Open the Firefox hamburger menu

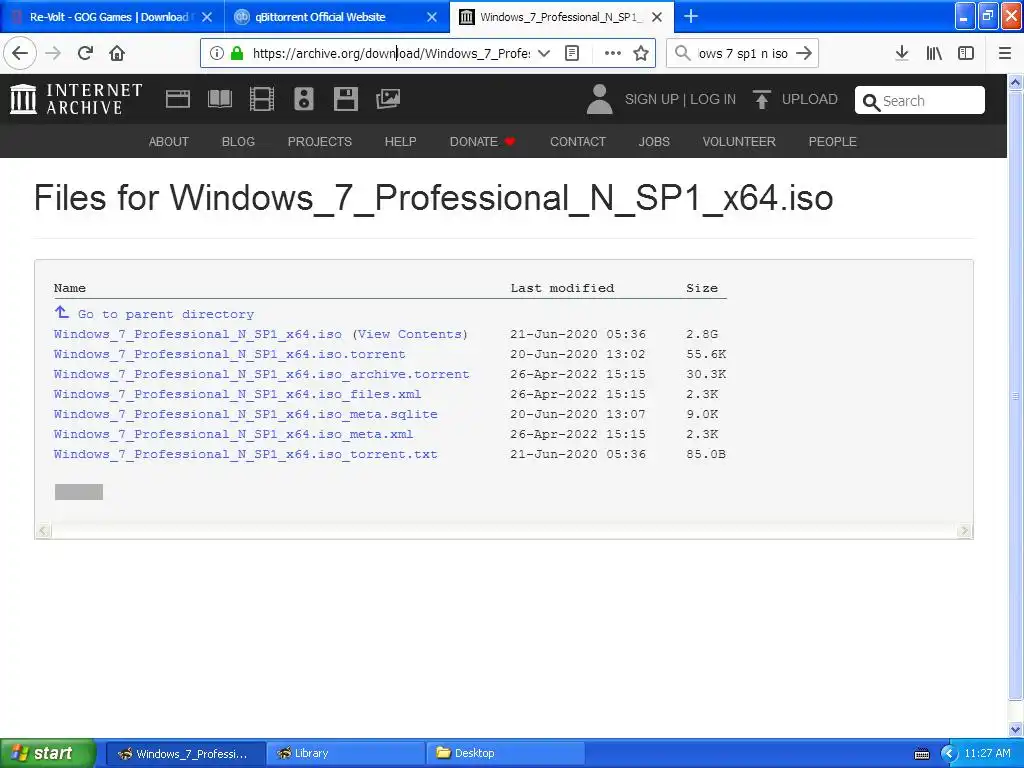click(x=1005, y=53)
